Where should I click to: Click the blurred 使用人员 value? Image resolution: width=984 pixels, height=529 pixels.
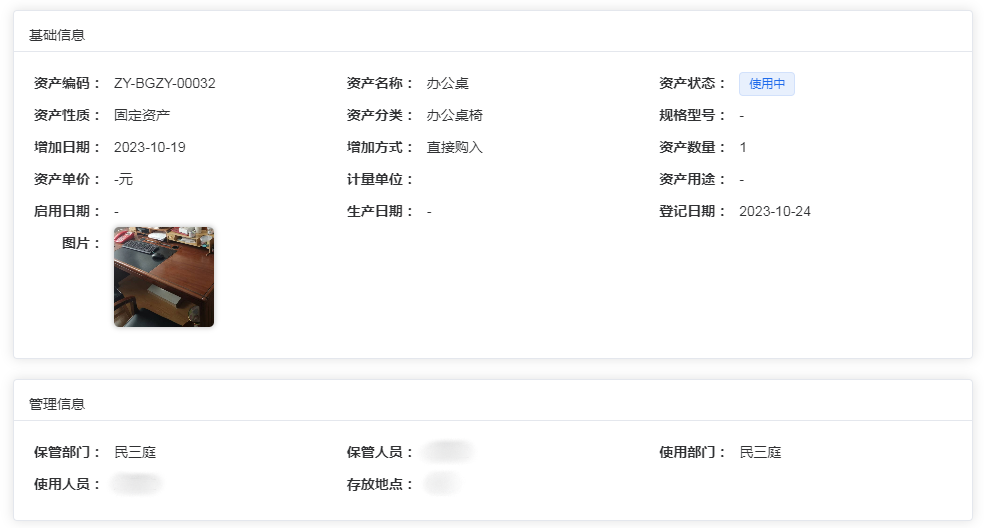click(x=136, y=484)
